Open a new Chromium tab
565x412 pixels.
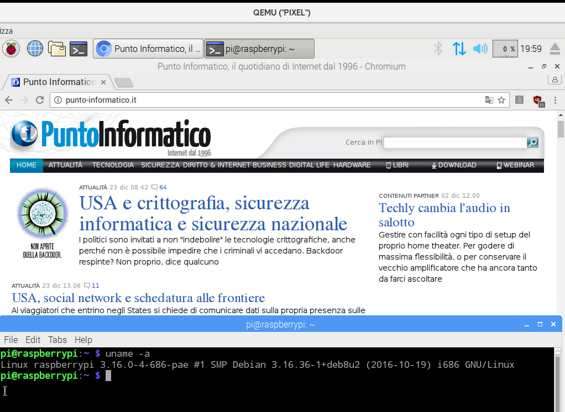coord(124,83)
